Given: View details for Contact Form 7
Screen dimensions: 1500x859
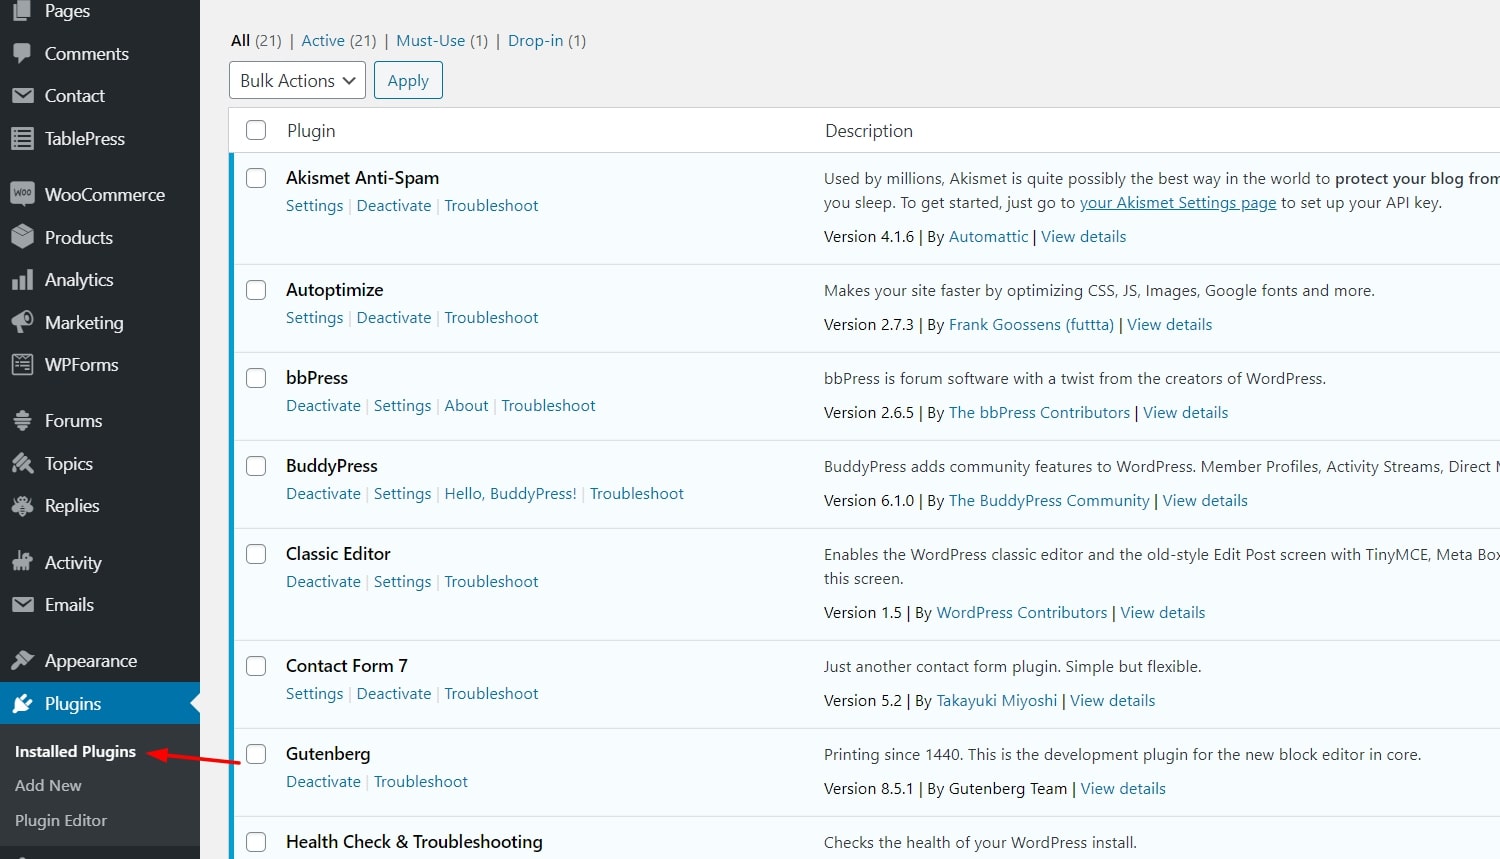Looking at the screenshot, I should click(x=1112, y=701).
